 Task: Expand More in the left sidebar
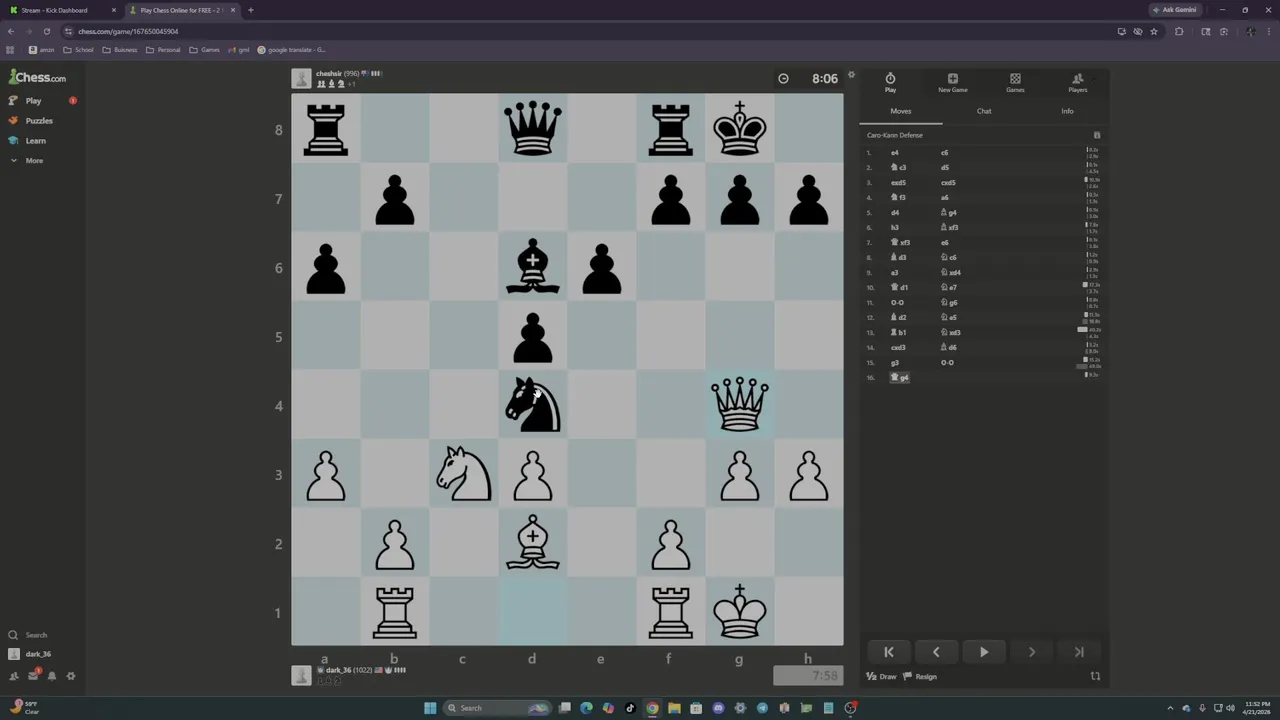point(27,161)
